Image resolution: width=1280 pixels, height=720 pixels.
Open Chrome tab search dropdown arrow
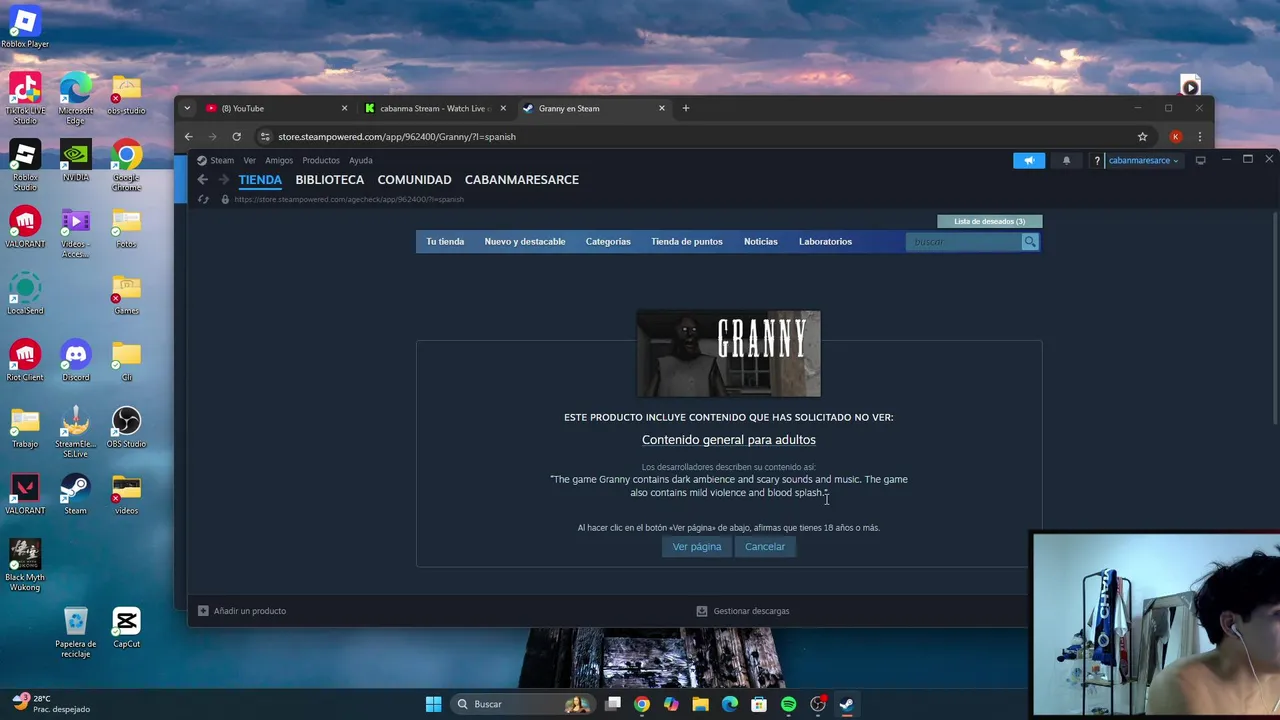(187, 108)
